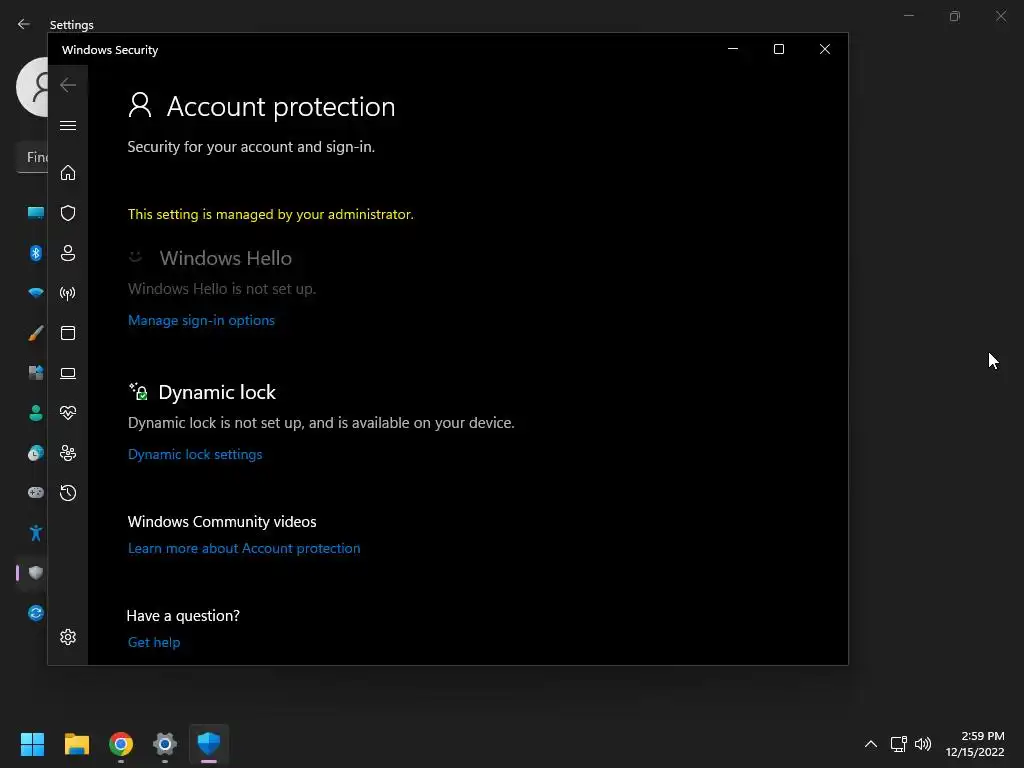The image size is (1024, 768).
Task: Click Windows Security taskbar icon
Action: tap(209, 744)
